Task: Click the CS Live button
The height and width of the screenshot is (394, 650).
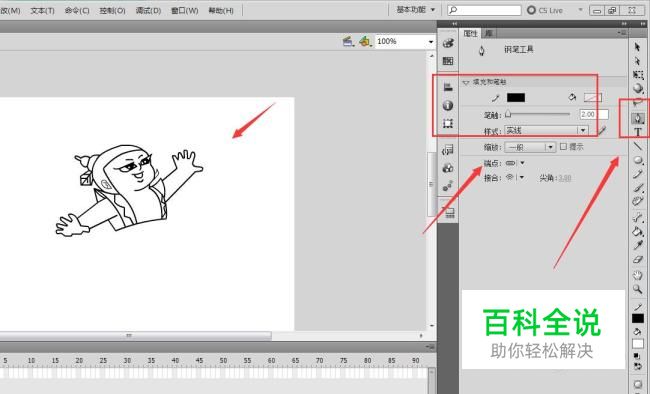Action: 545,10
